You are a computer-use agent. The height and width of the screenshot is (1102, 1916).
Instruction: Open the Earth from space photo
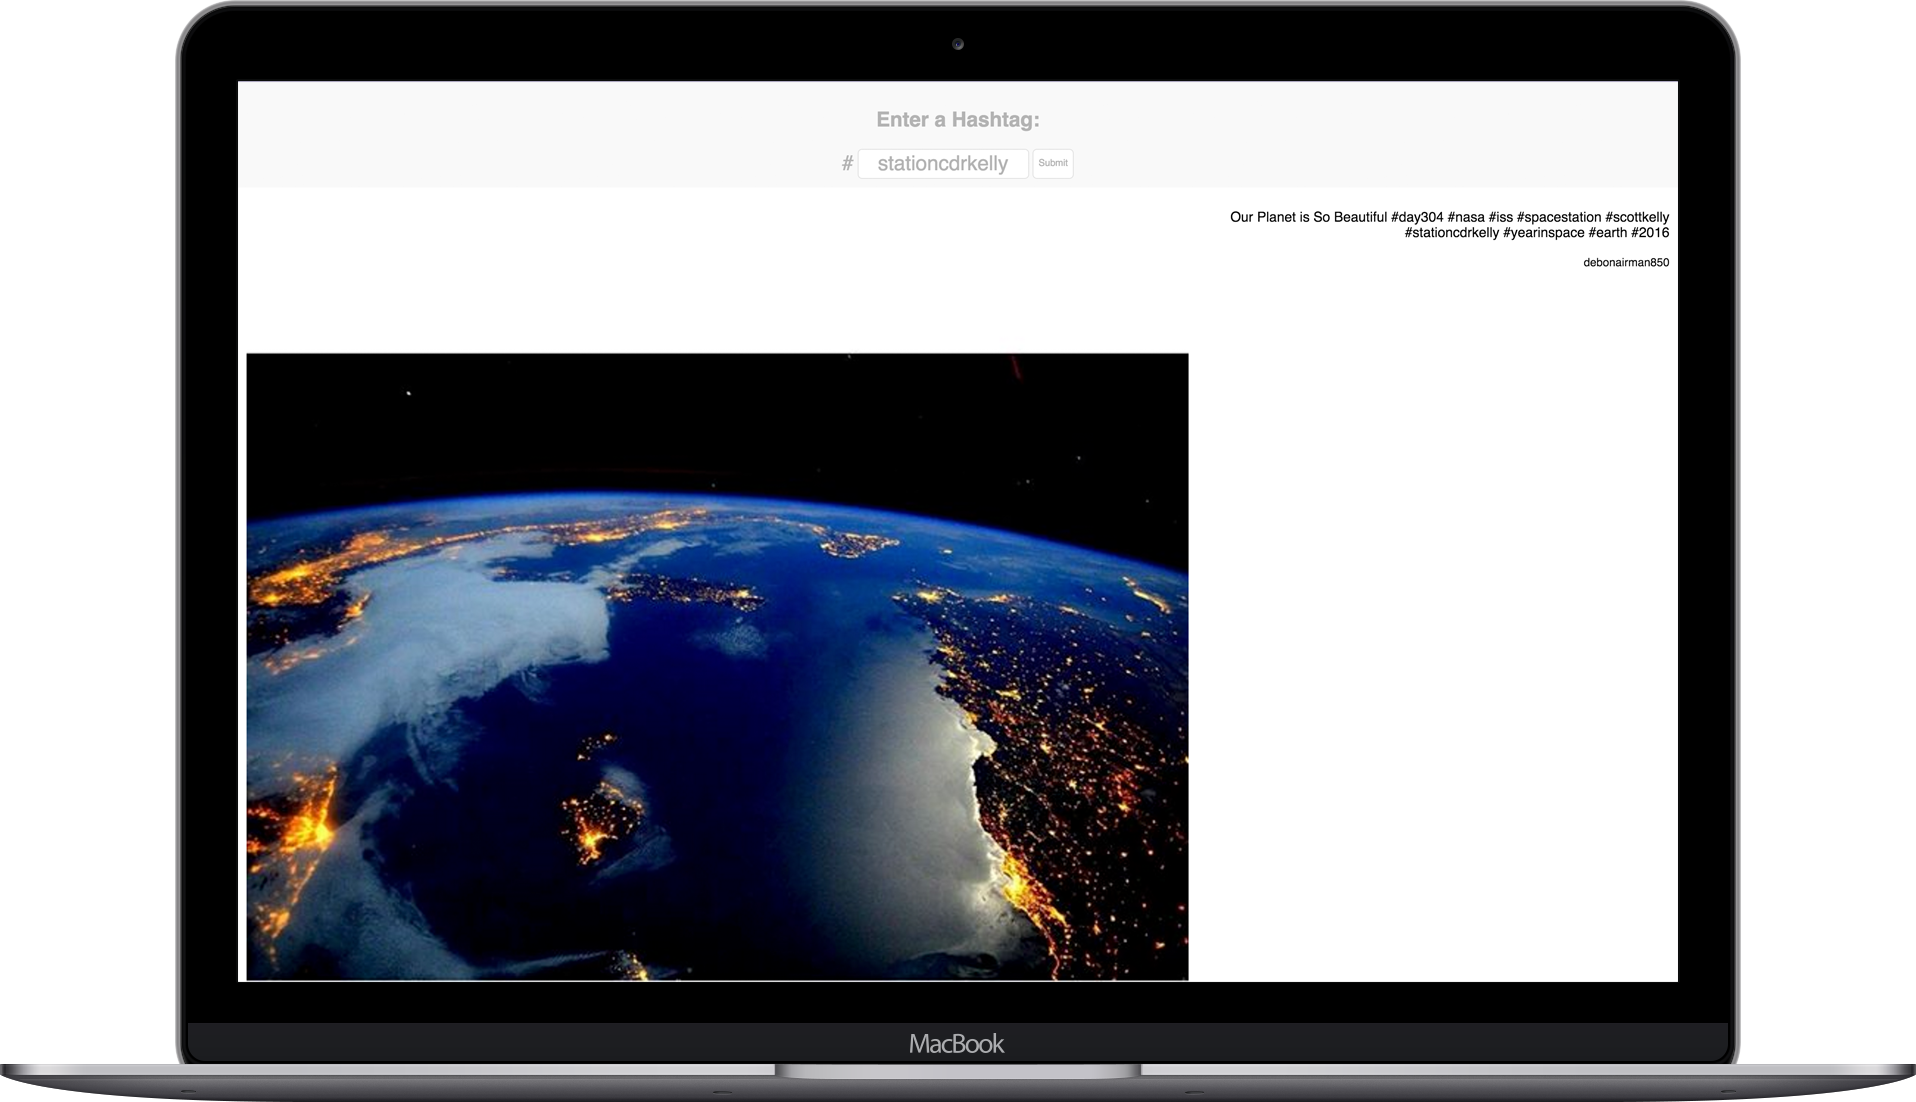pos(717,666)
